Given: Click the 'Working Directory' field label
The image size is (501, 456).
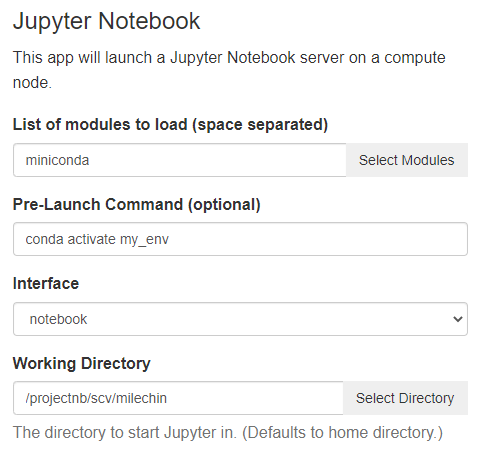Looking at the screenshot, I should pyautogui.click(x=82, y=363).
